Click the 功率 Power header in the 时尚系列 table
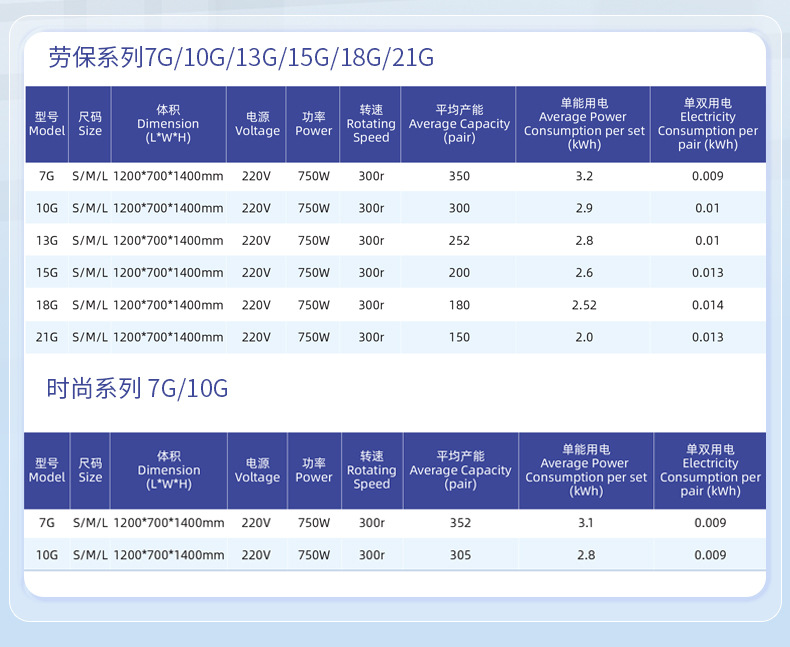The image size is (790, 647). tap(314, 471)
